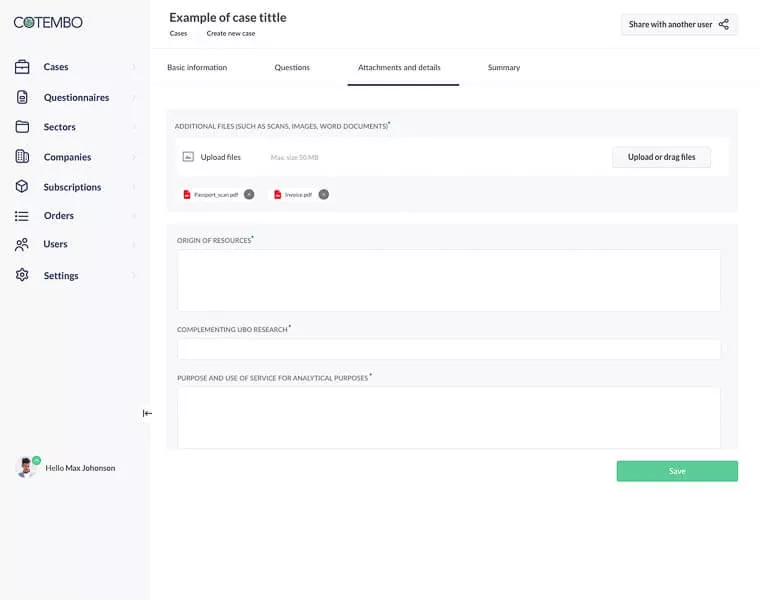Expand the Orders menu chevron
Image resolution: width=761 pixels, height=600 pixels.
point(134,216)
